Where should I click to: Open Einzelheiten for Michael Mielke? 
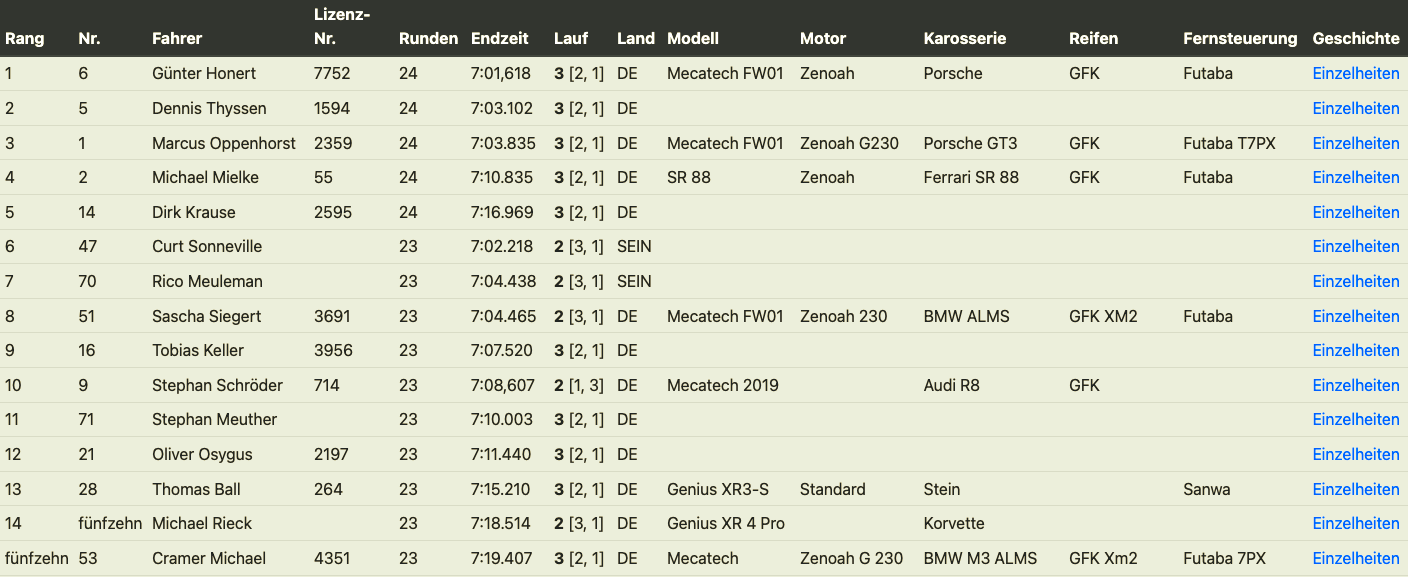[1355, 177]
